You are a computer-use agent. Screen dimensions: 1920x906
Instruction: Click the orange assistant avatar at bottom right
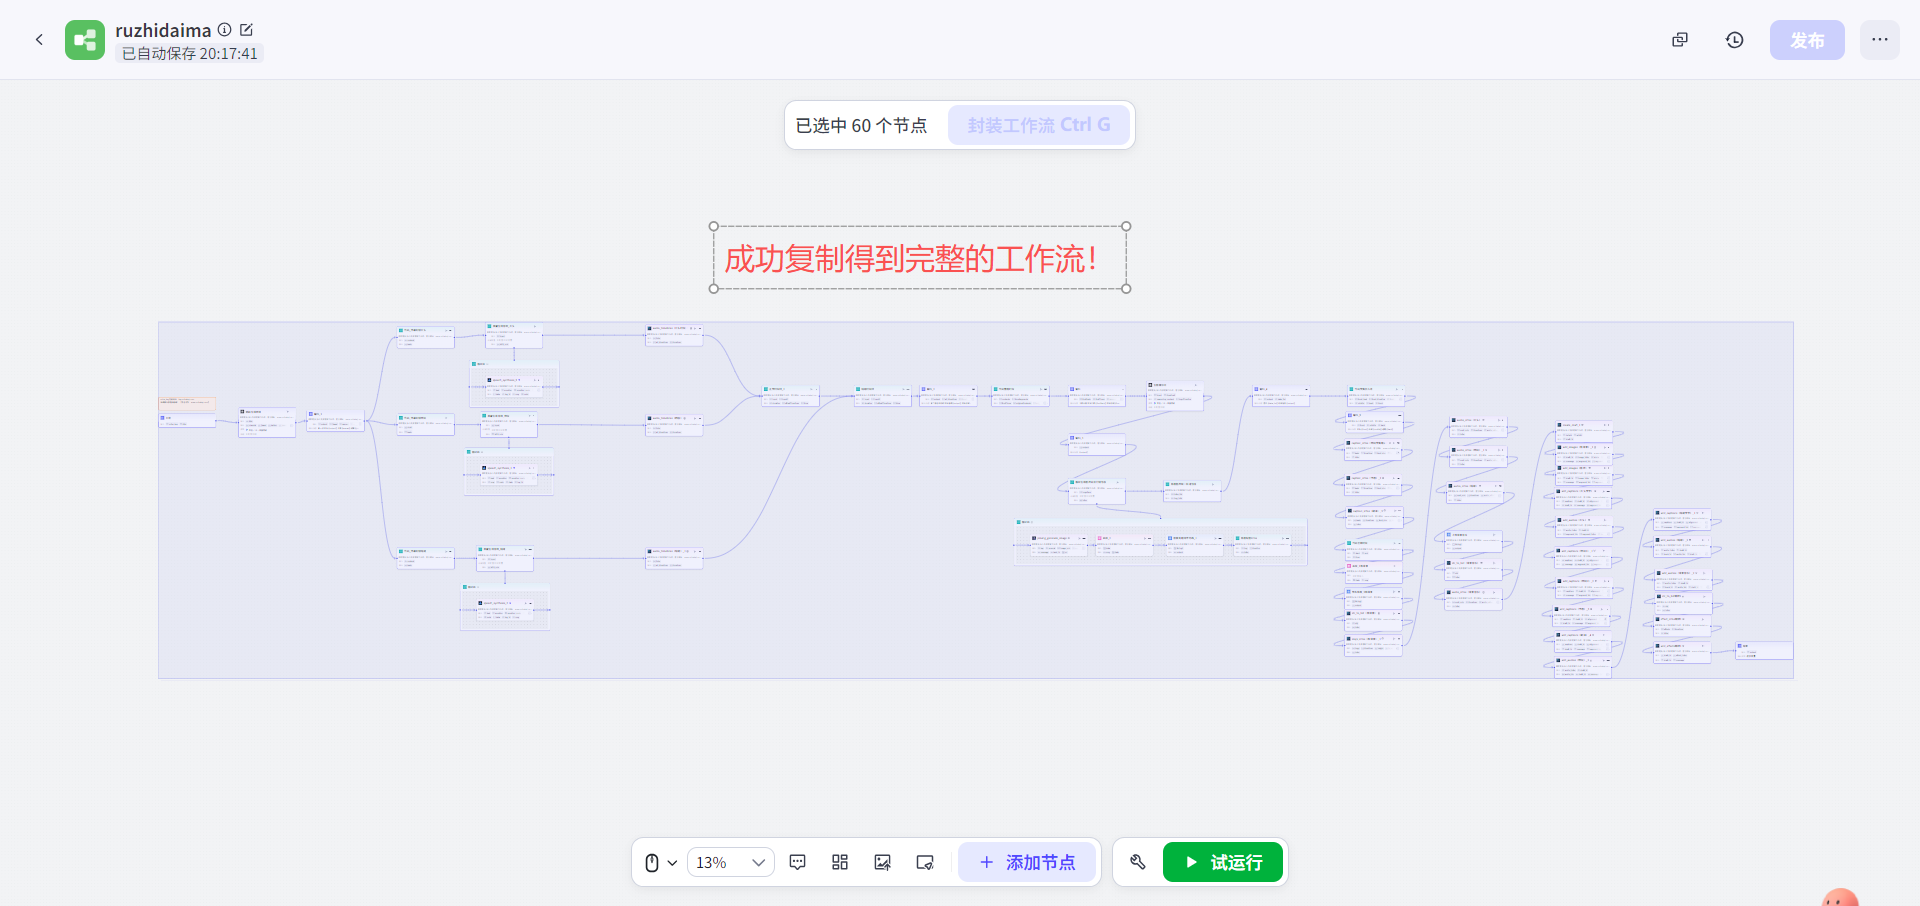coord(1840,898)
